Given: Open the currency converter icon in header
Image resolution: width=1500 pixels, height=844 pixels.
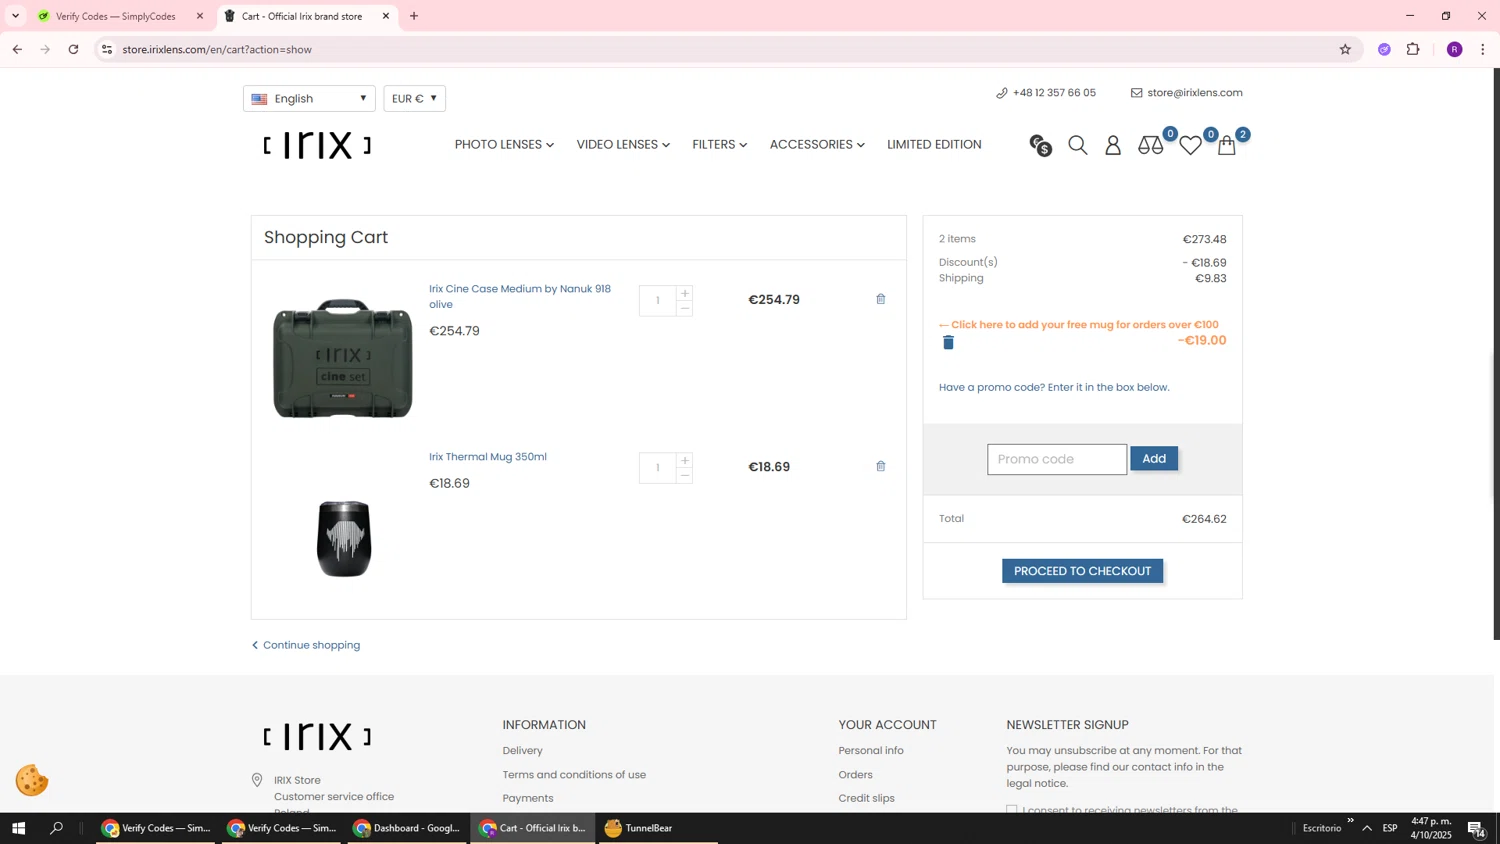Looking at the screenshot, I should [x=1041, y=146].
